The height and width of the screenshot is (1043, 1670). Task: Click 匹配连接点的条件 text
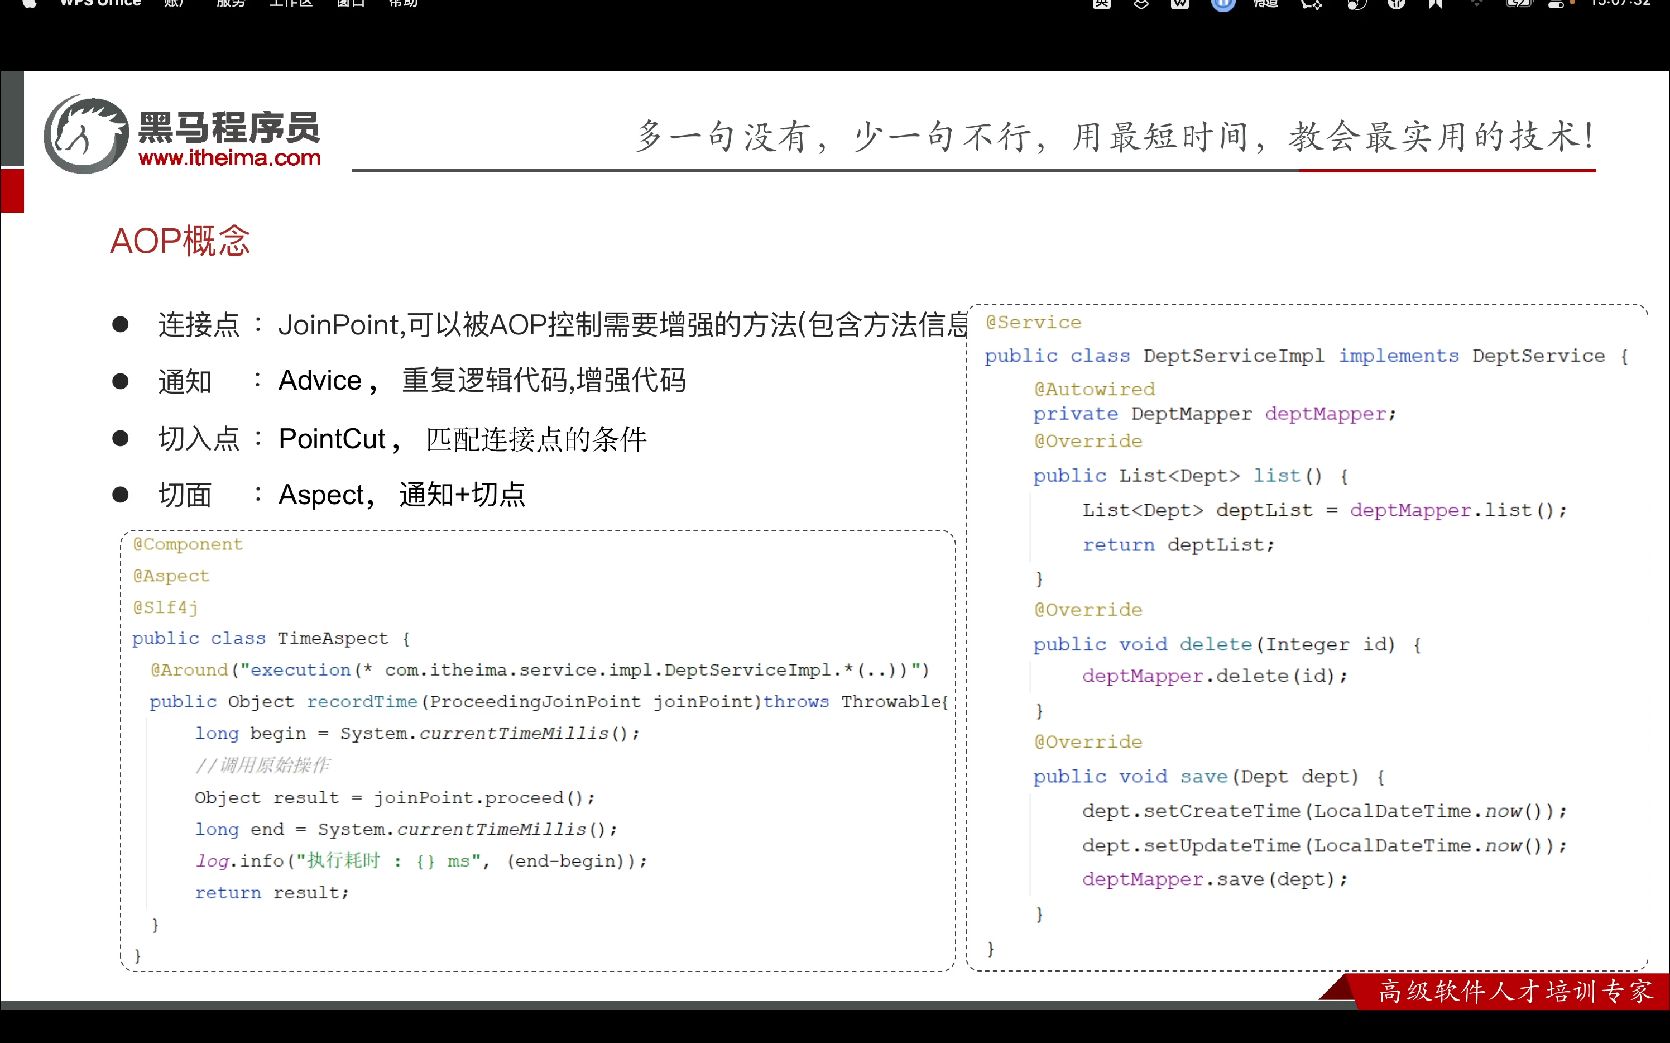[x=536, y=439]
